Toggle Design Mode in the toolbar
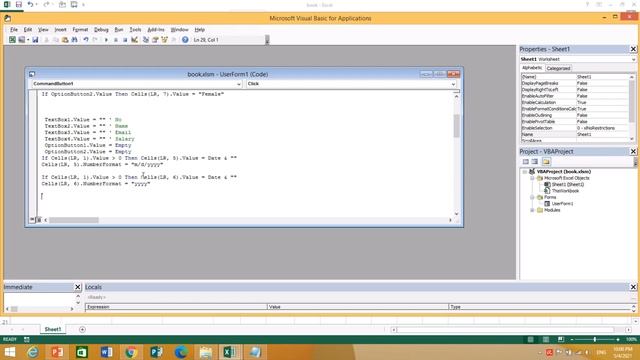 coord(134,40)
